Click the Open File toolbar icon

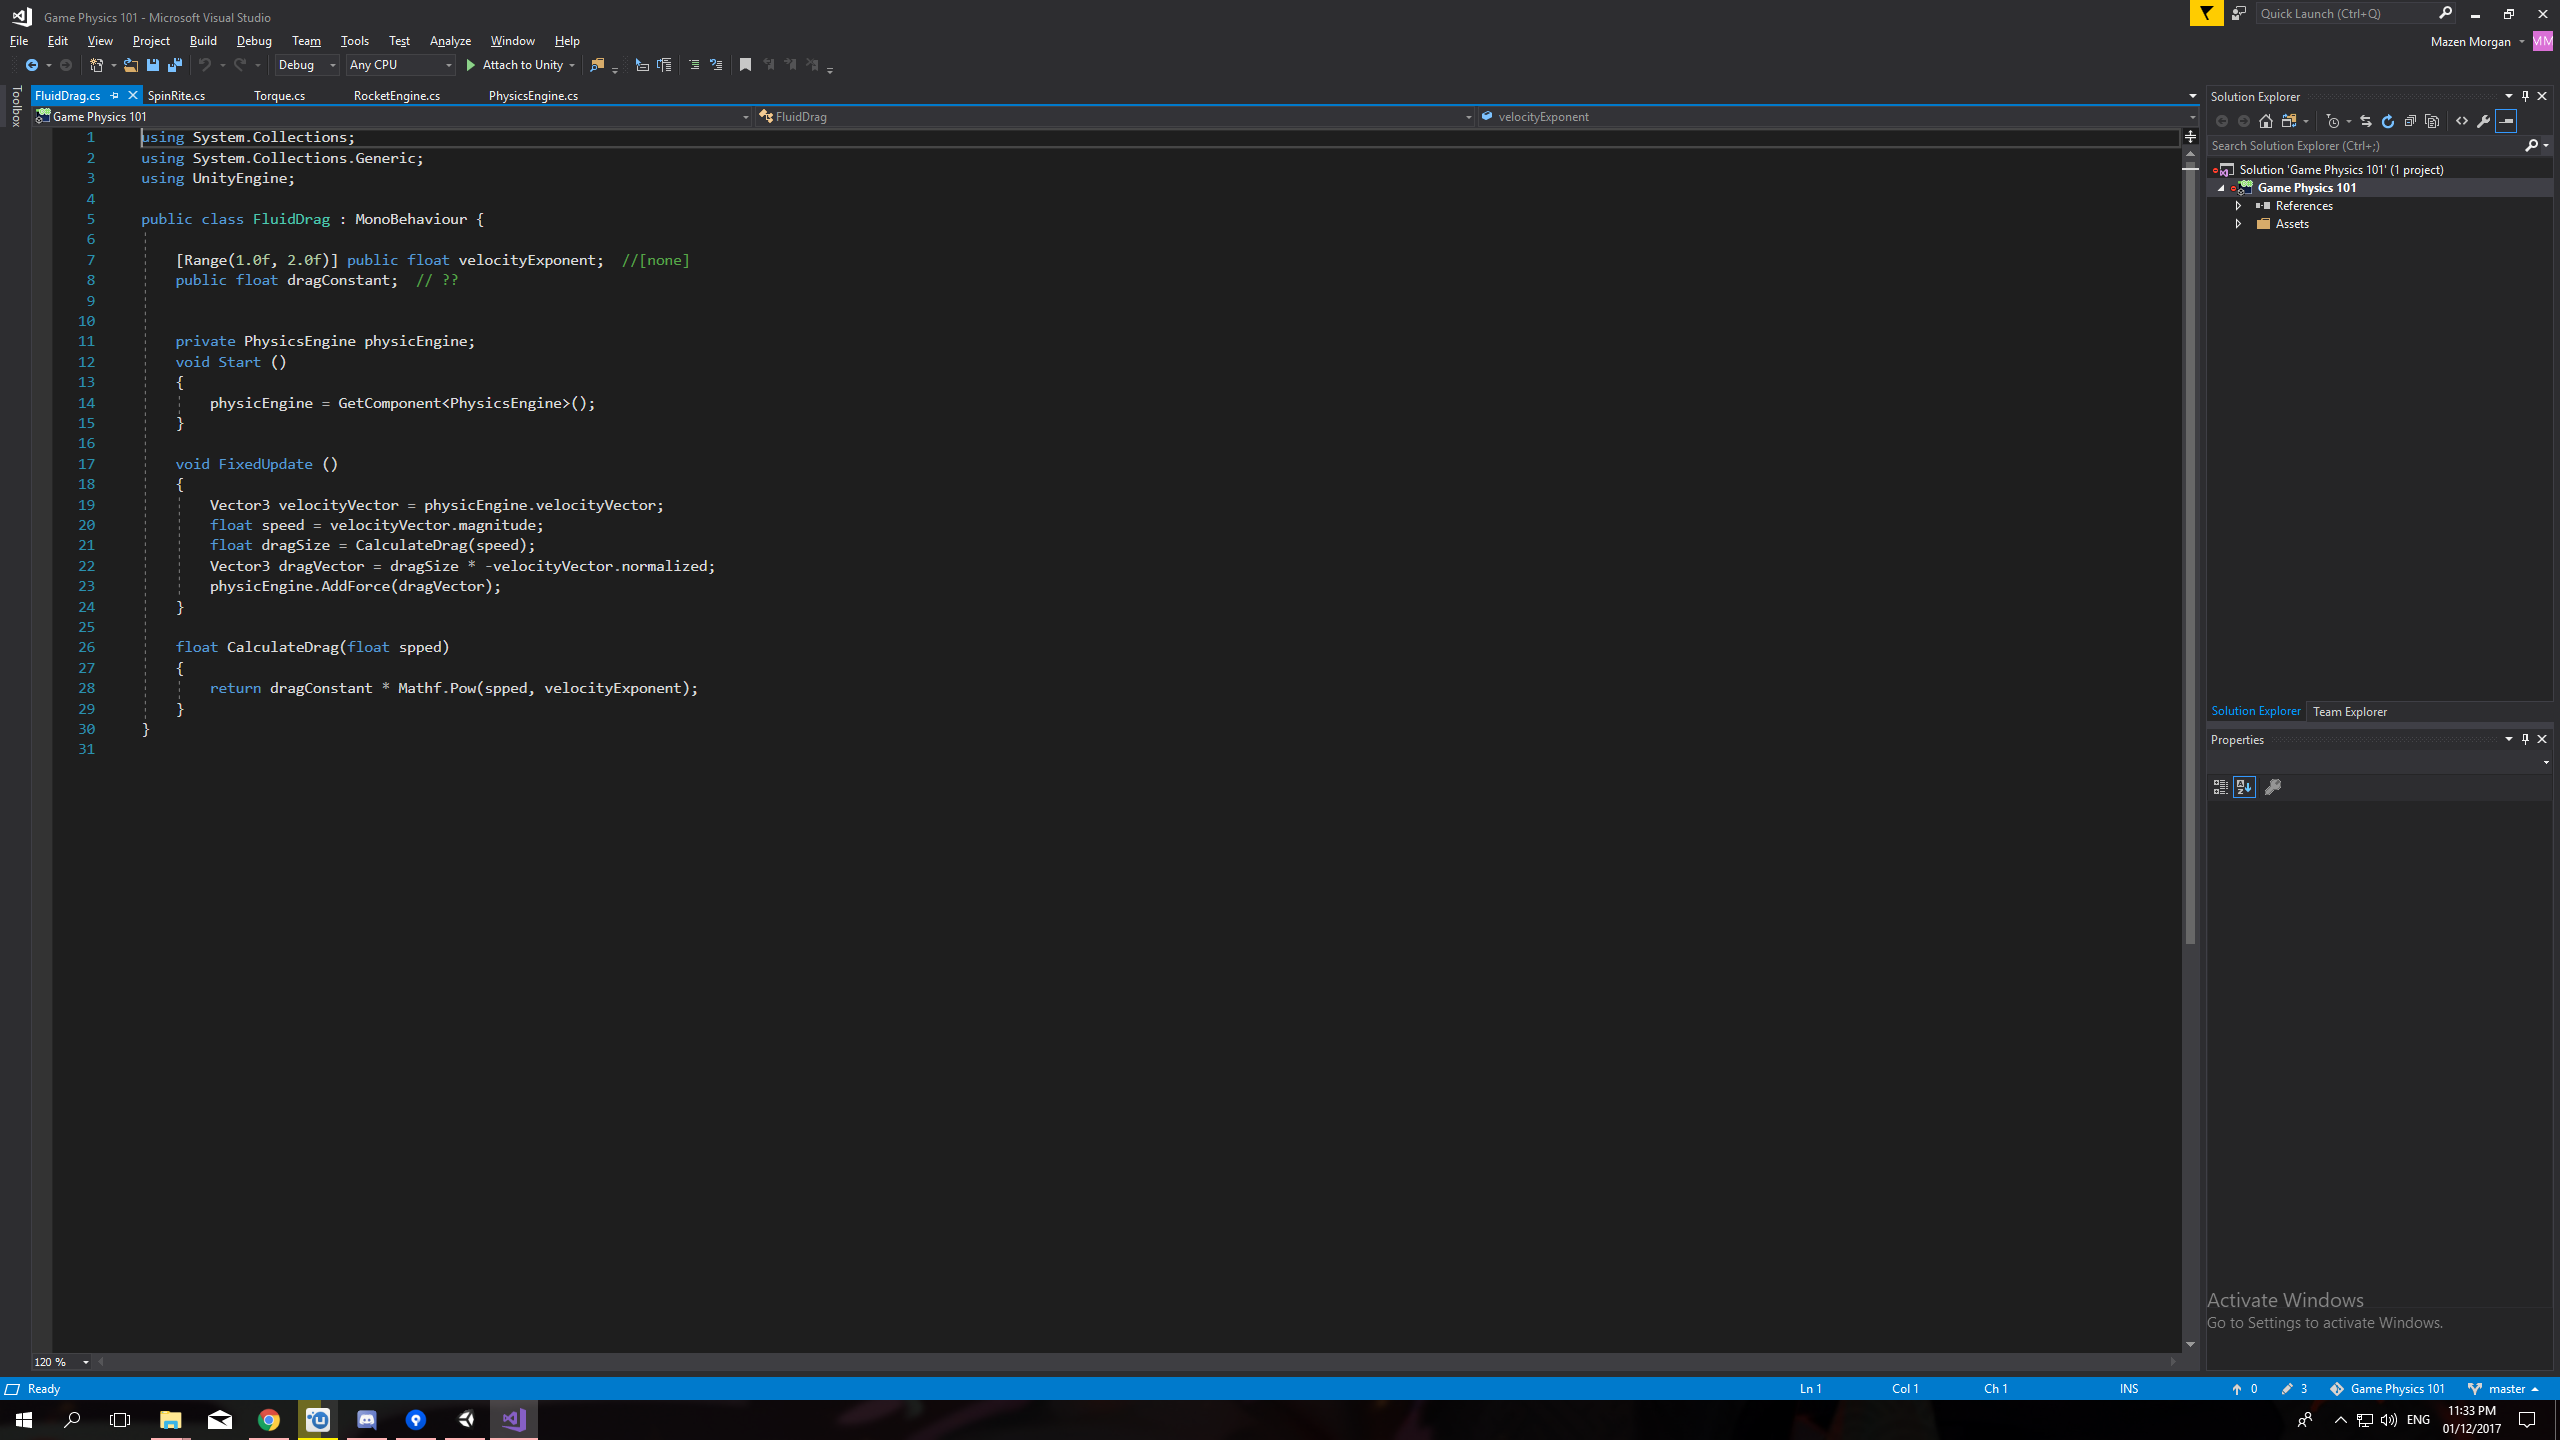[130, 65]
